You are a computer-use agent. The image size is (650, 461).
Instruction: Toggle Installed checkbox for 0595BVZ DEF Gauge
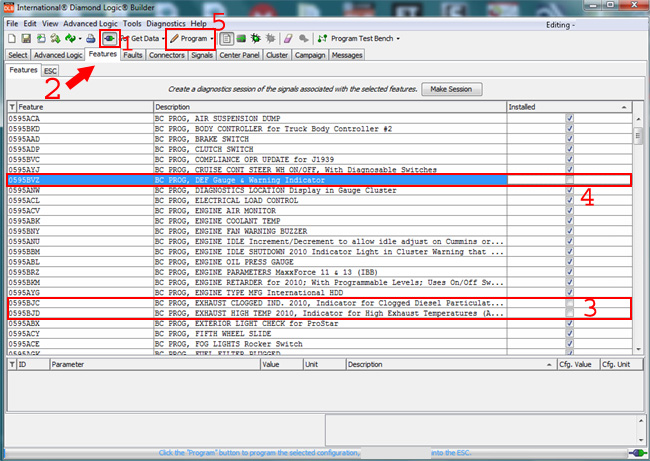[570, 180]
